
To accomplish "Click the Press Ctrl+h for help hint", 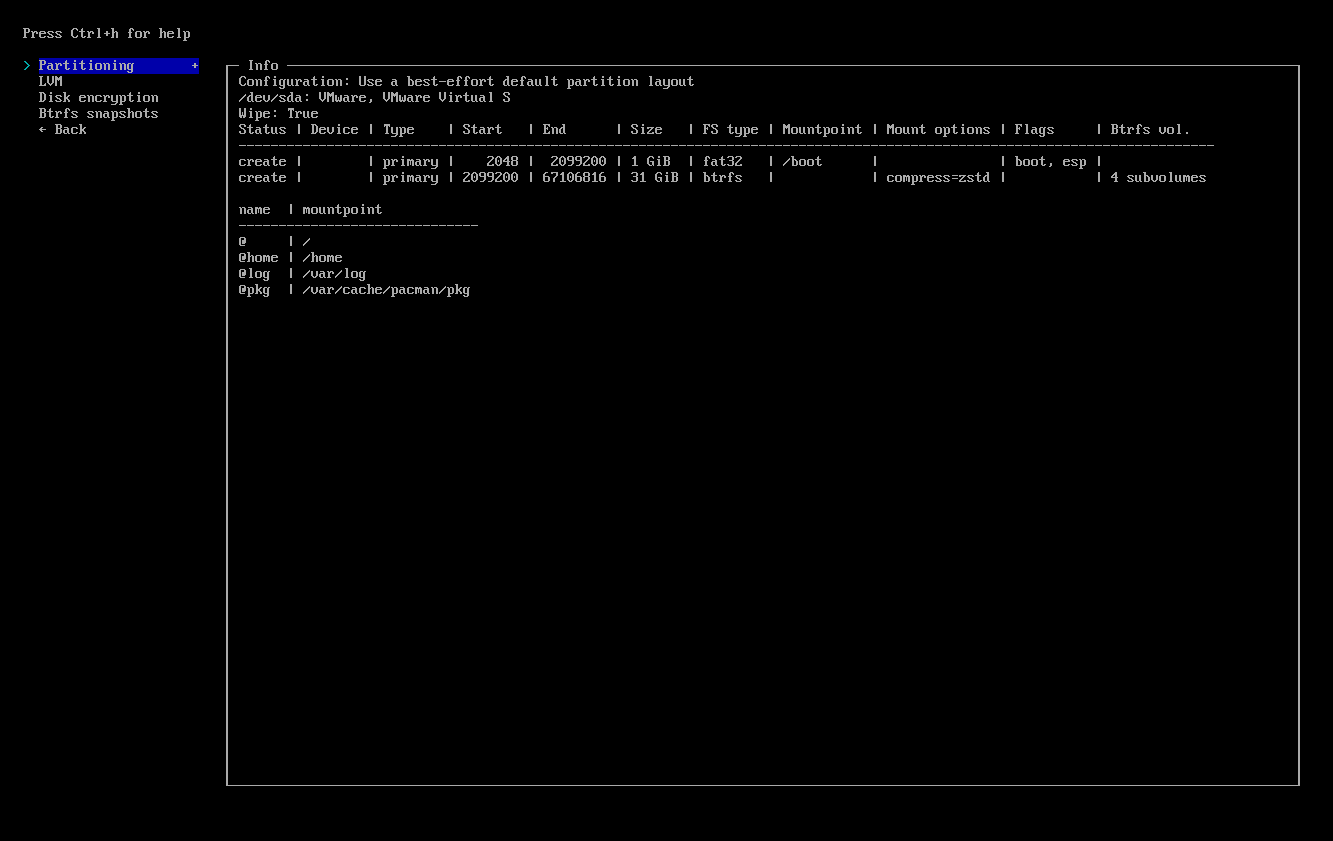I will tap(106, 33).
